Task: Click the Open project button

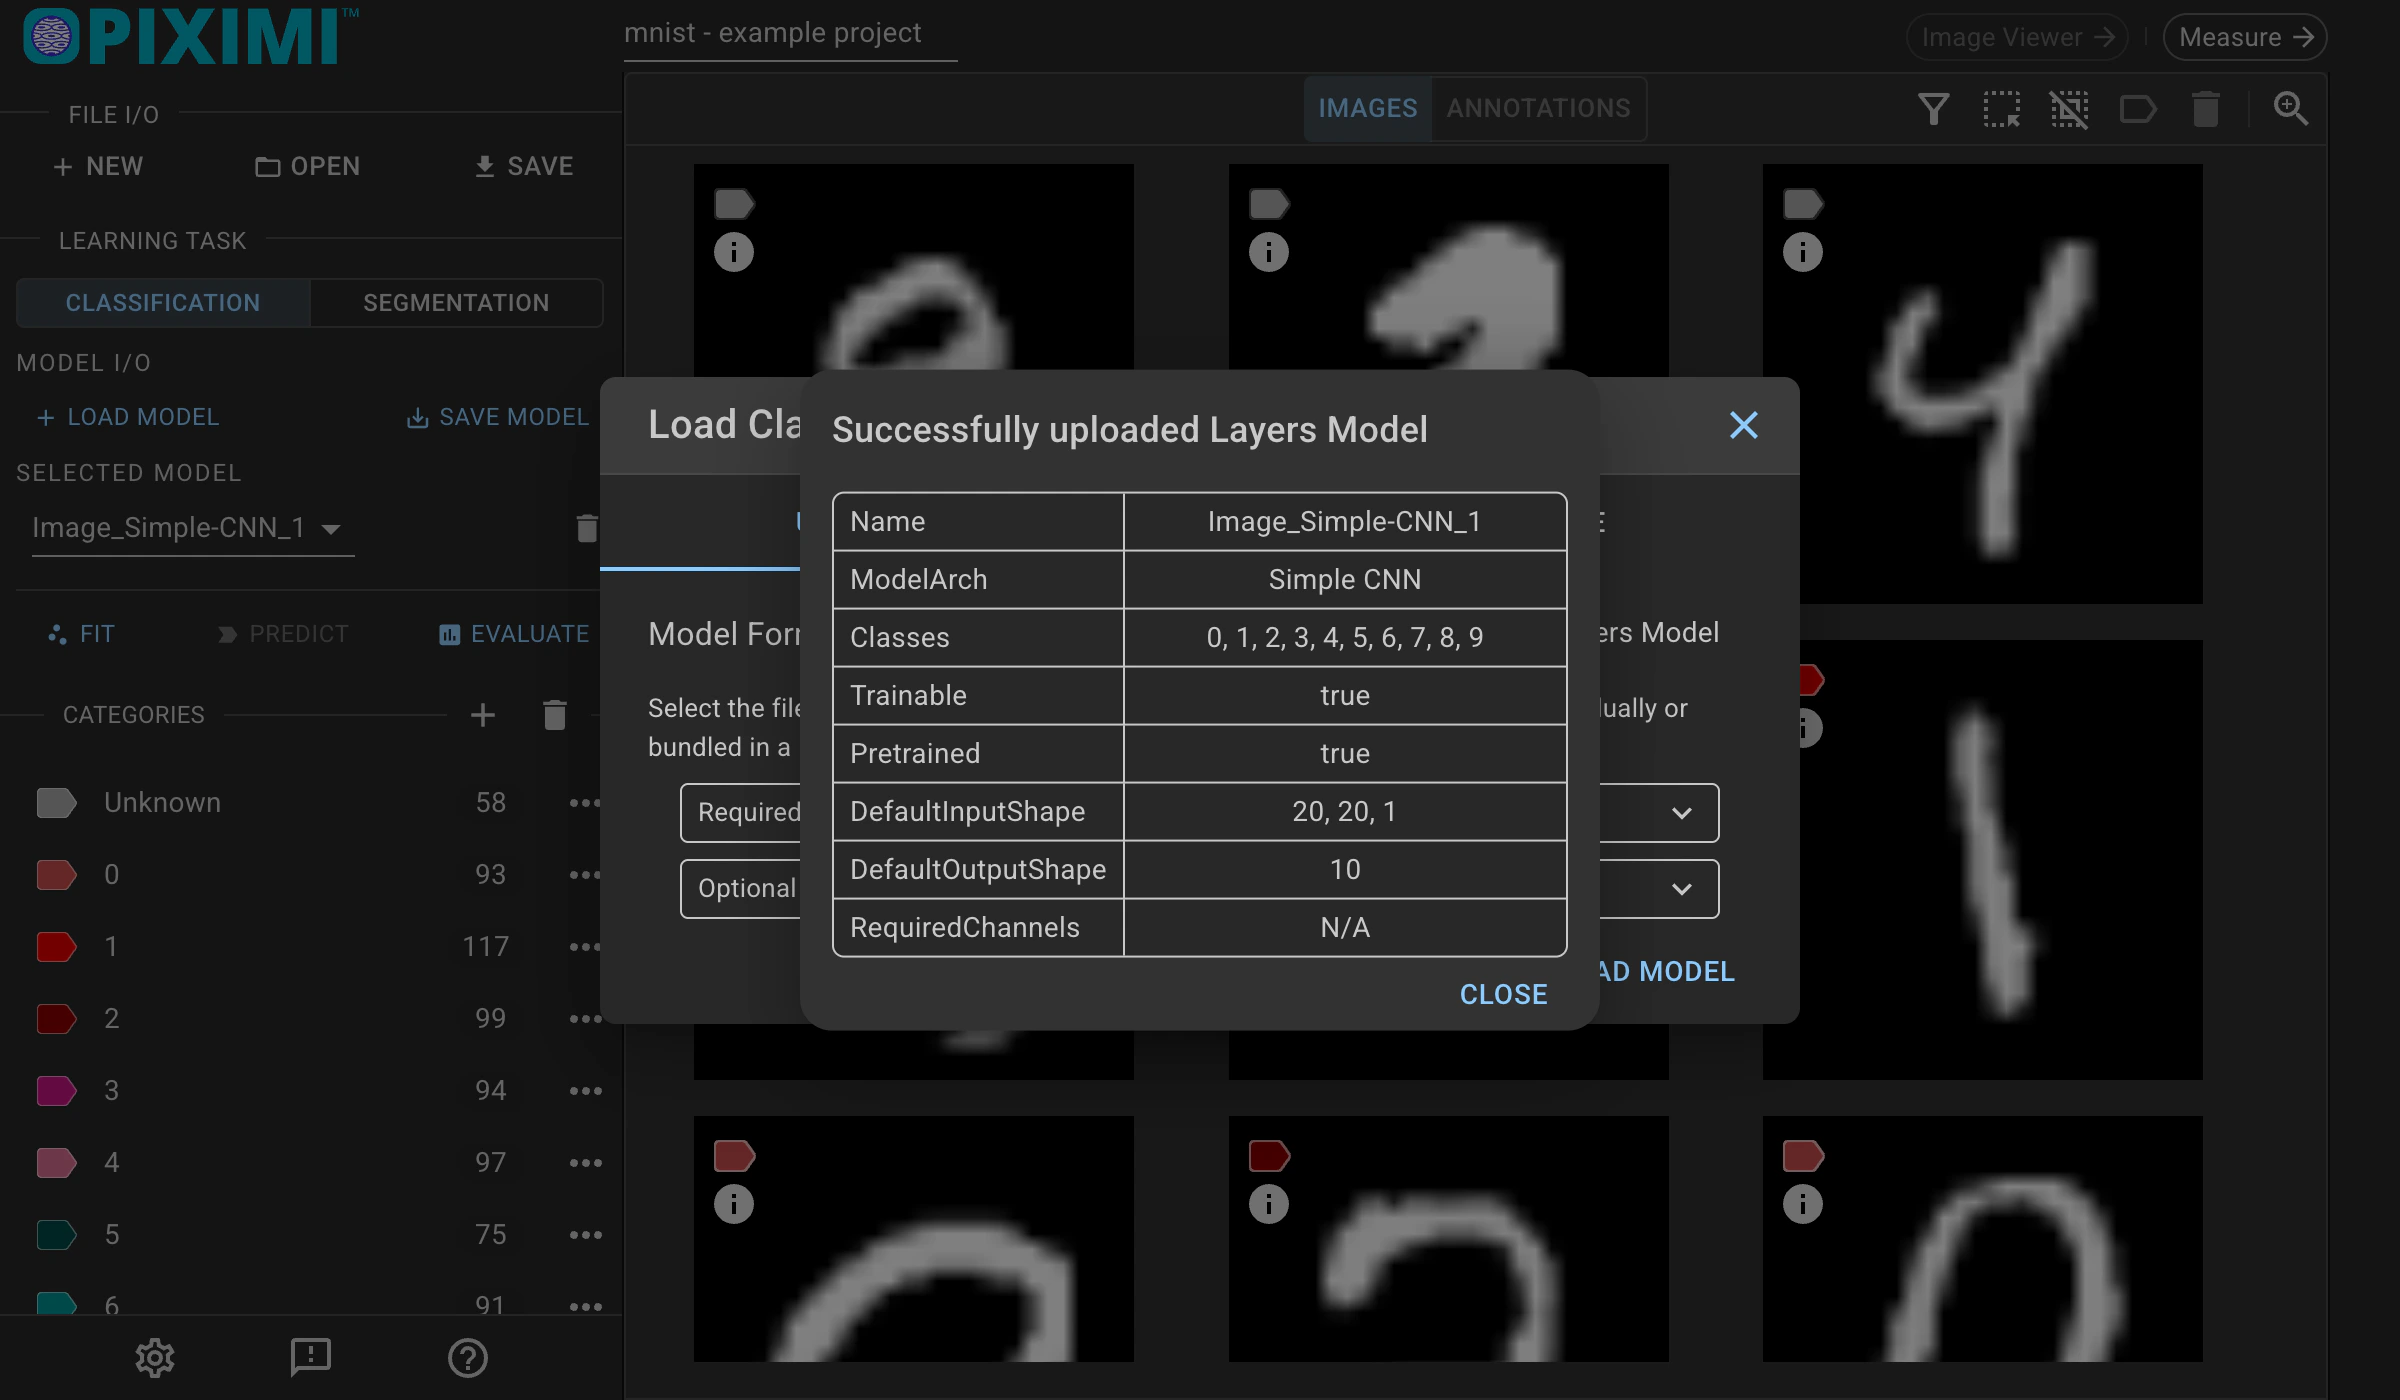Action: click(308, 166)
